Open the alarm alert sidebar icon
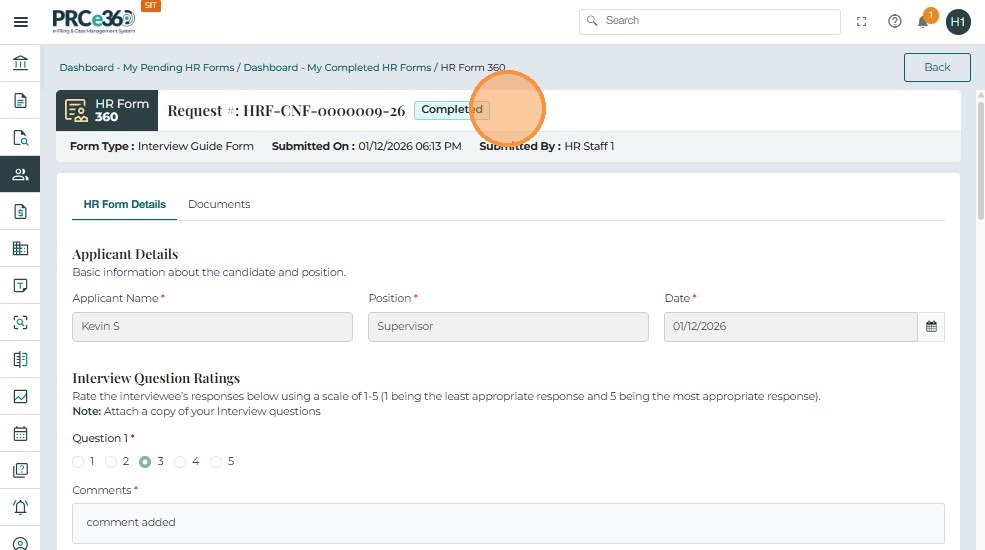The height and width of the screenshot is (550, 985). tap(20, 507)
